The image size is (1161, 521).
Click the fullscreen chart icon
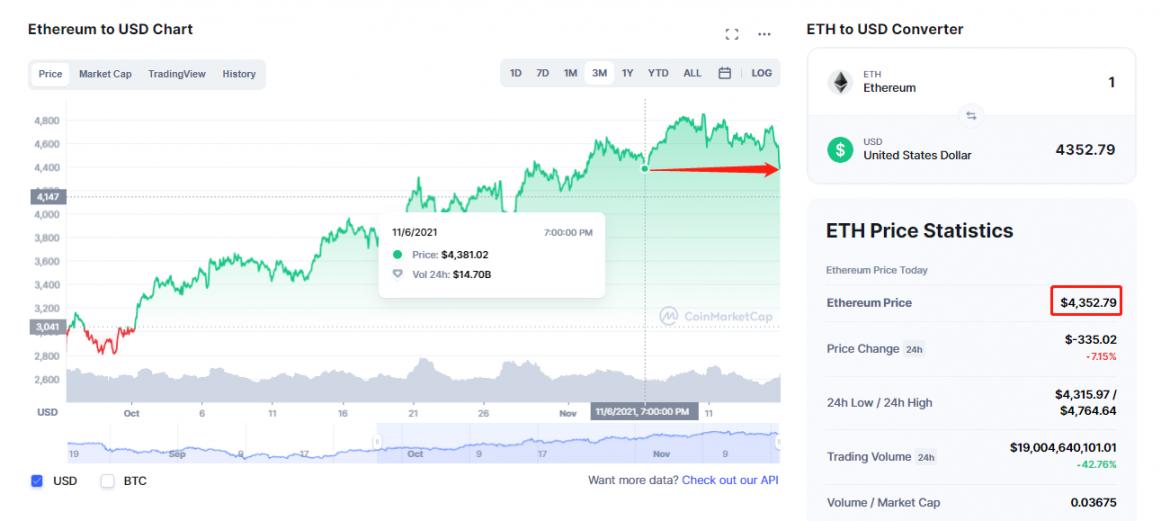tap(732, 34)
